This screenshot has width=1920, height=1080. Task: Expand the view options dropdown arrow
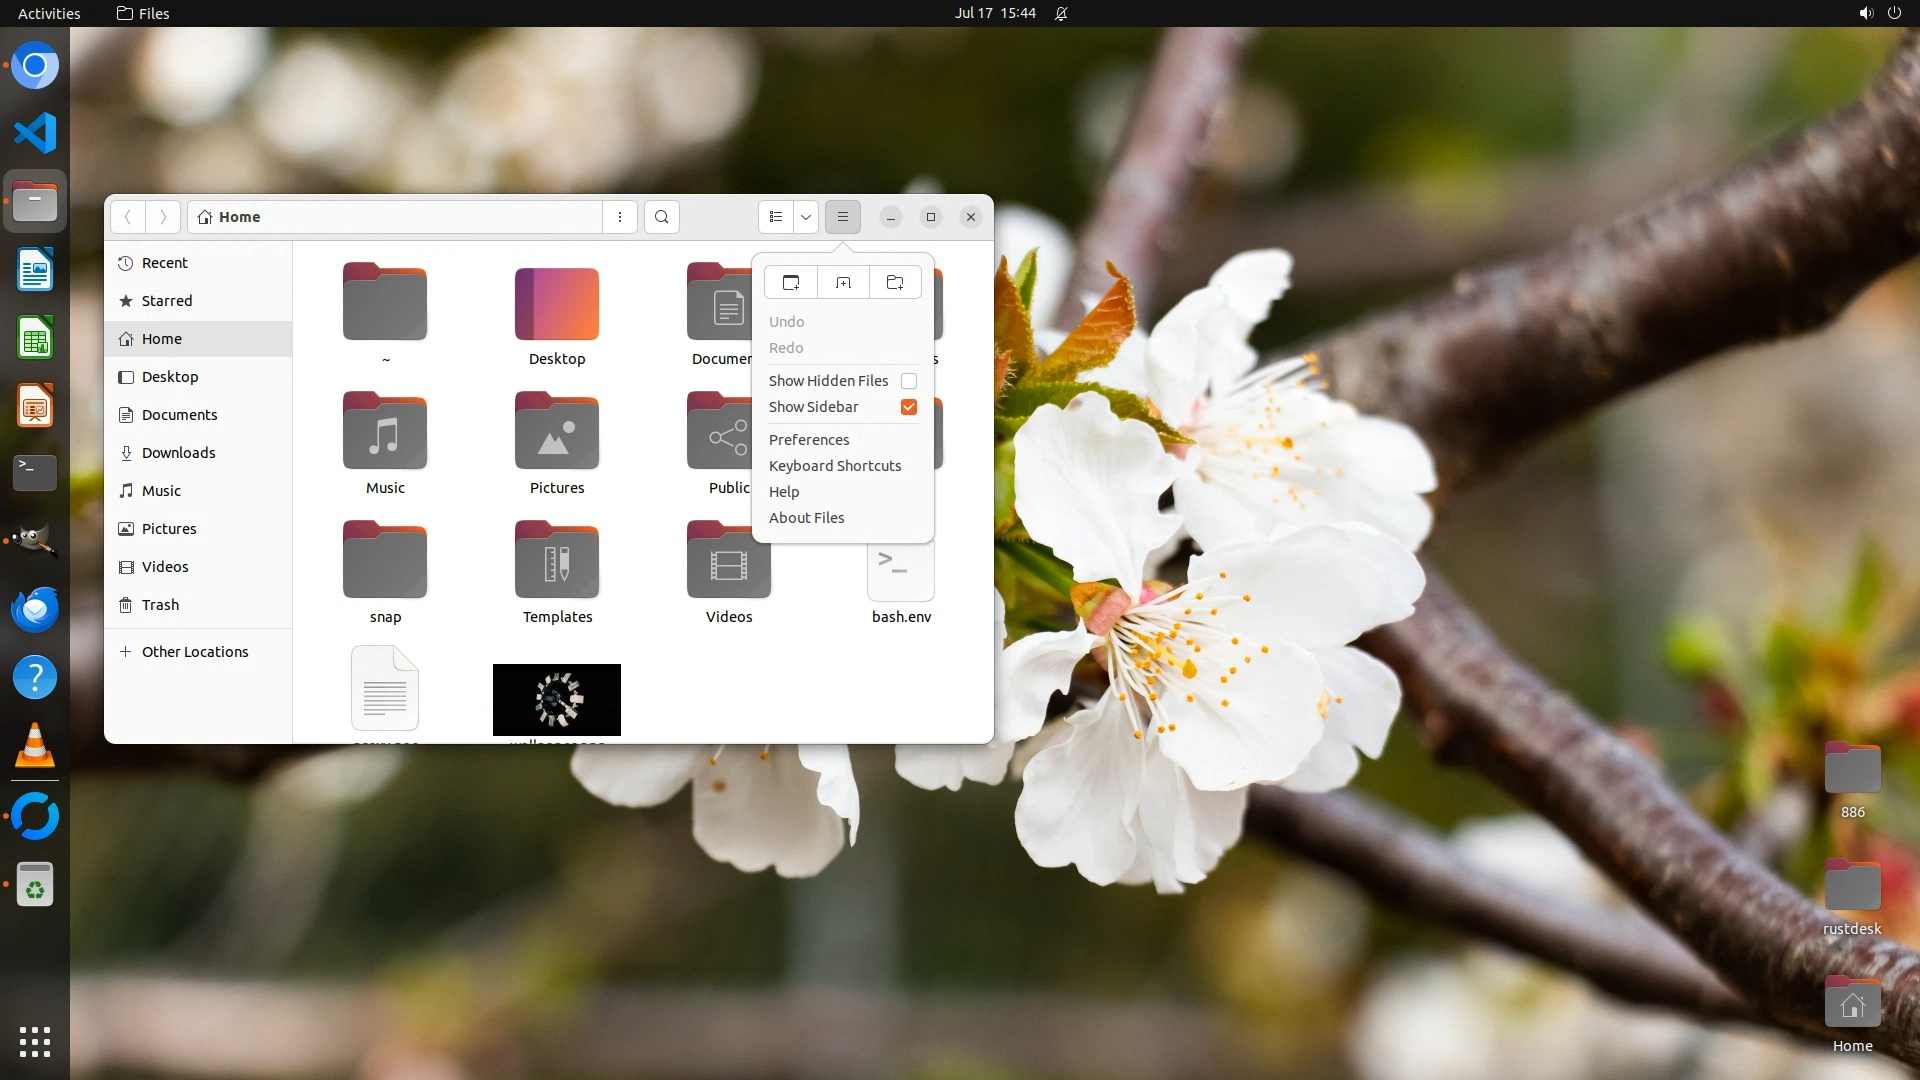pos(806,217)
